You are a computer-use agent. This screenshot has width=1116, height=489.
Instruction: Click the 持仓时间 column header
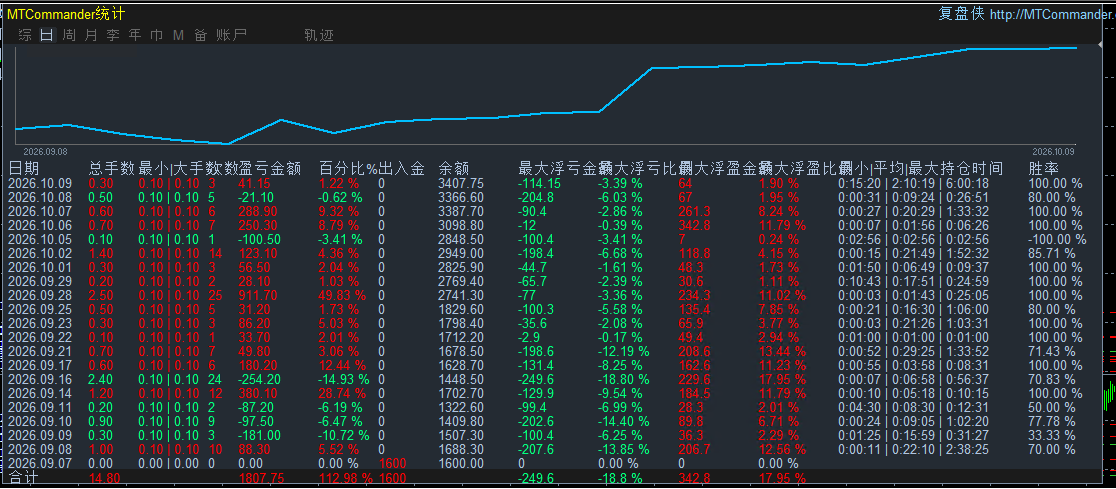972,169
